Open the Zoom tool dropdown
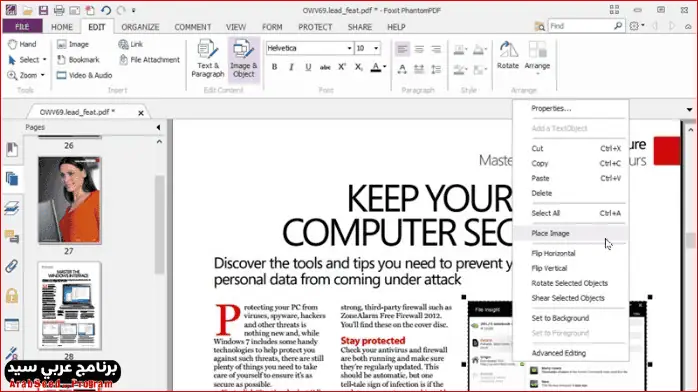Viewport: 698px width, 392px height. click(43, 75)
